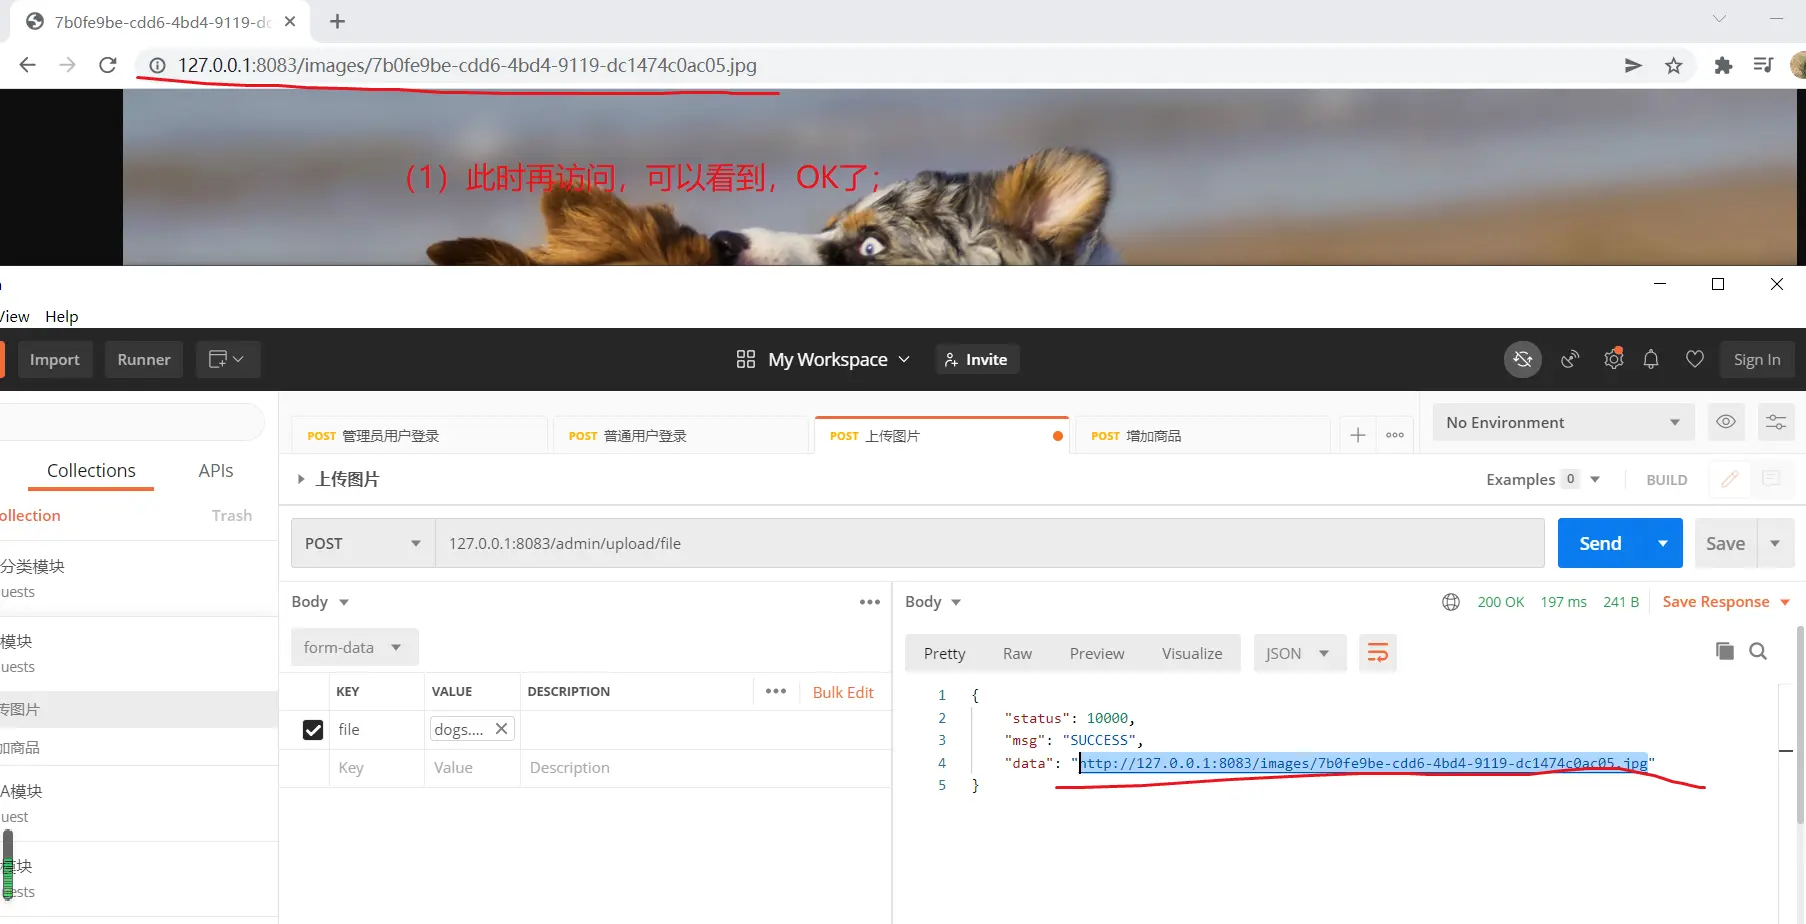The width and height of the screenshot is (1806, 924).
Task: Click the Sign In button
Action: click(x=1757, y=360)
